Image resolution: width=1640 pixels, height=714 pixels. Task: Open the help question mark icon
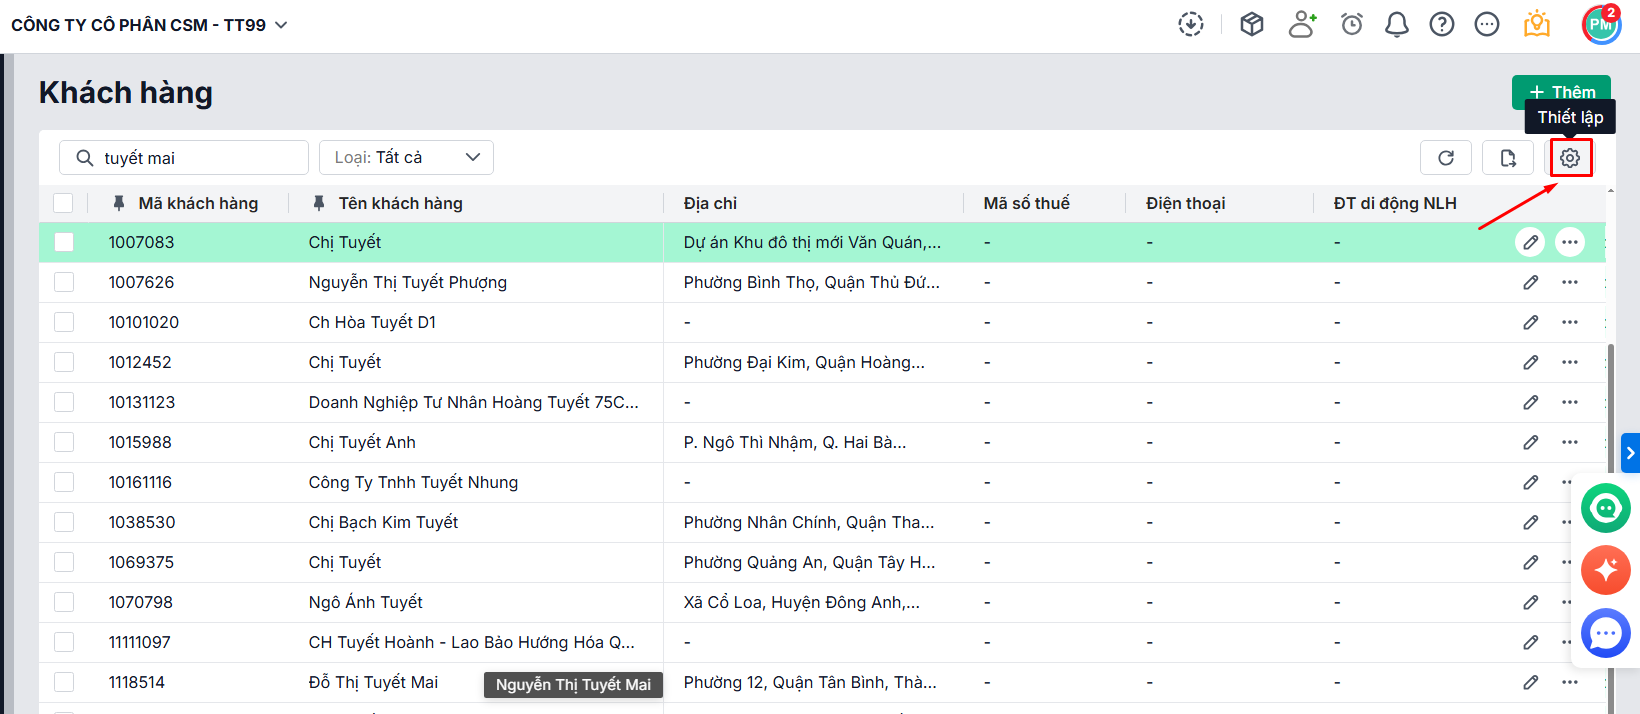[x=1441, y=25]
